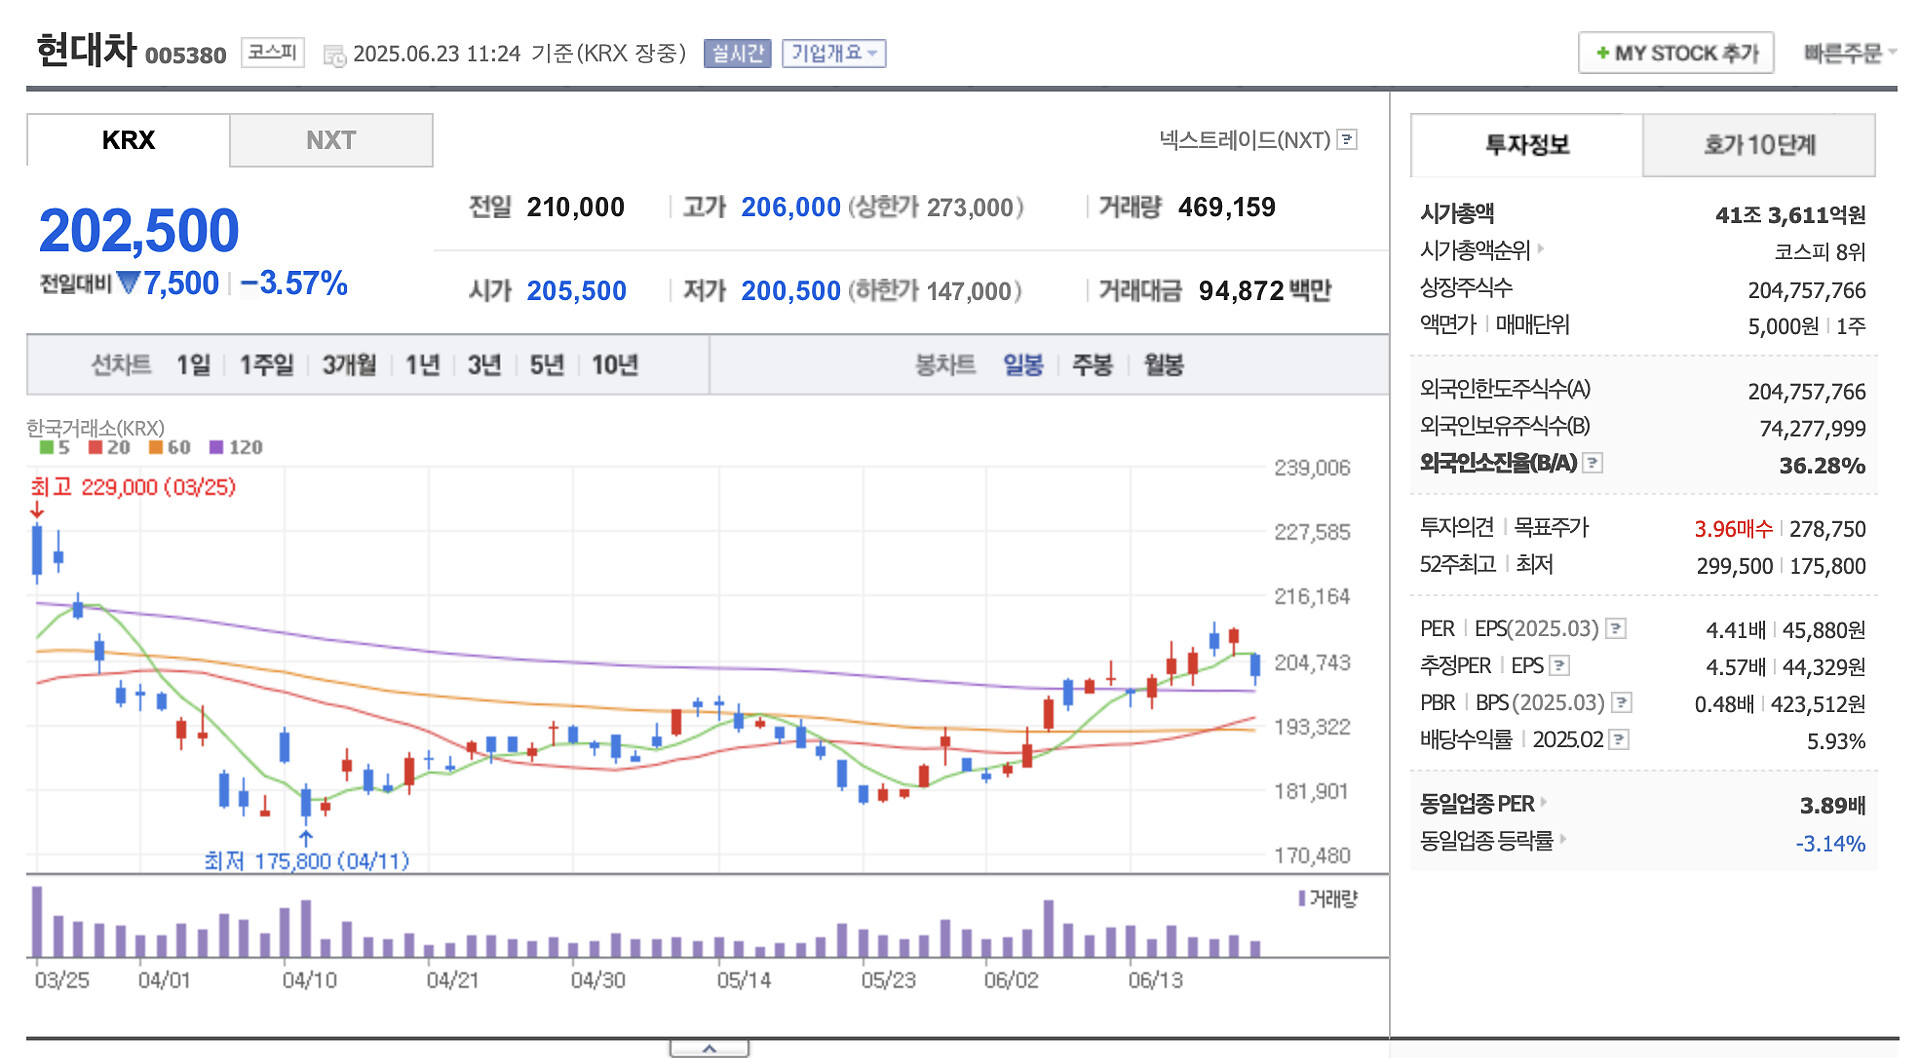Expand the 빠른주문 dropdown menu
The height and width of the screenshot is (1058, 1920).
click(x=1849, y=53)
